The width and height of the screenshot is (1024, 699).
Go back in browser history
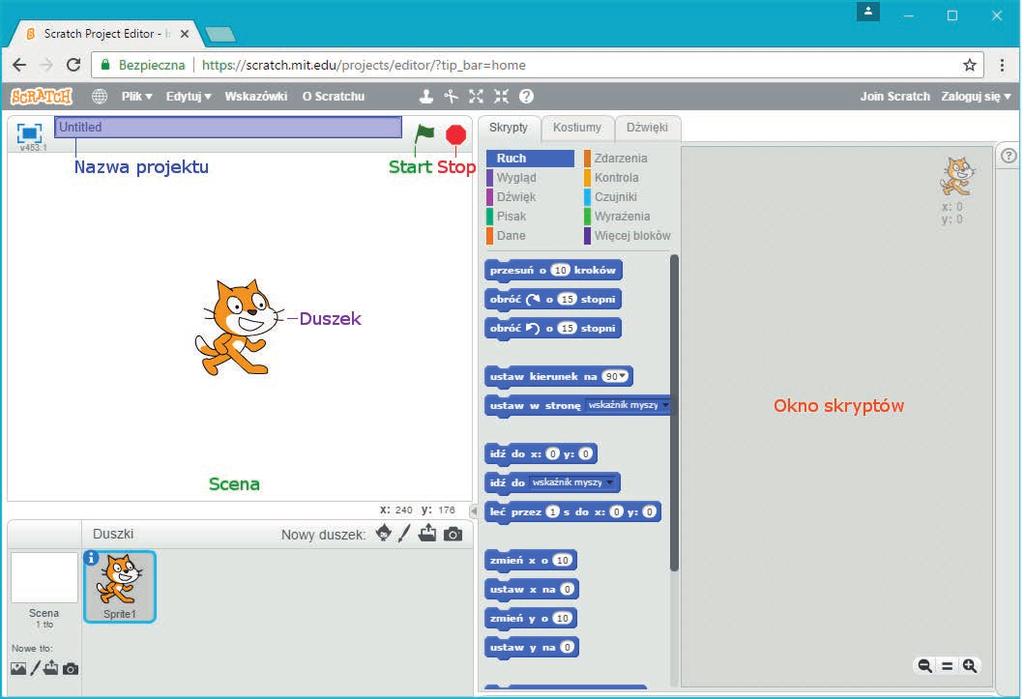[x=20, y=65]
